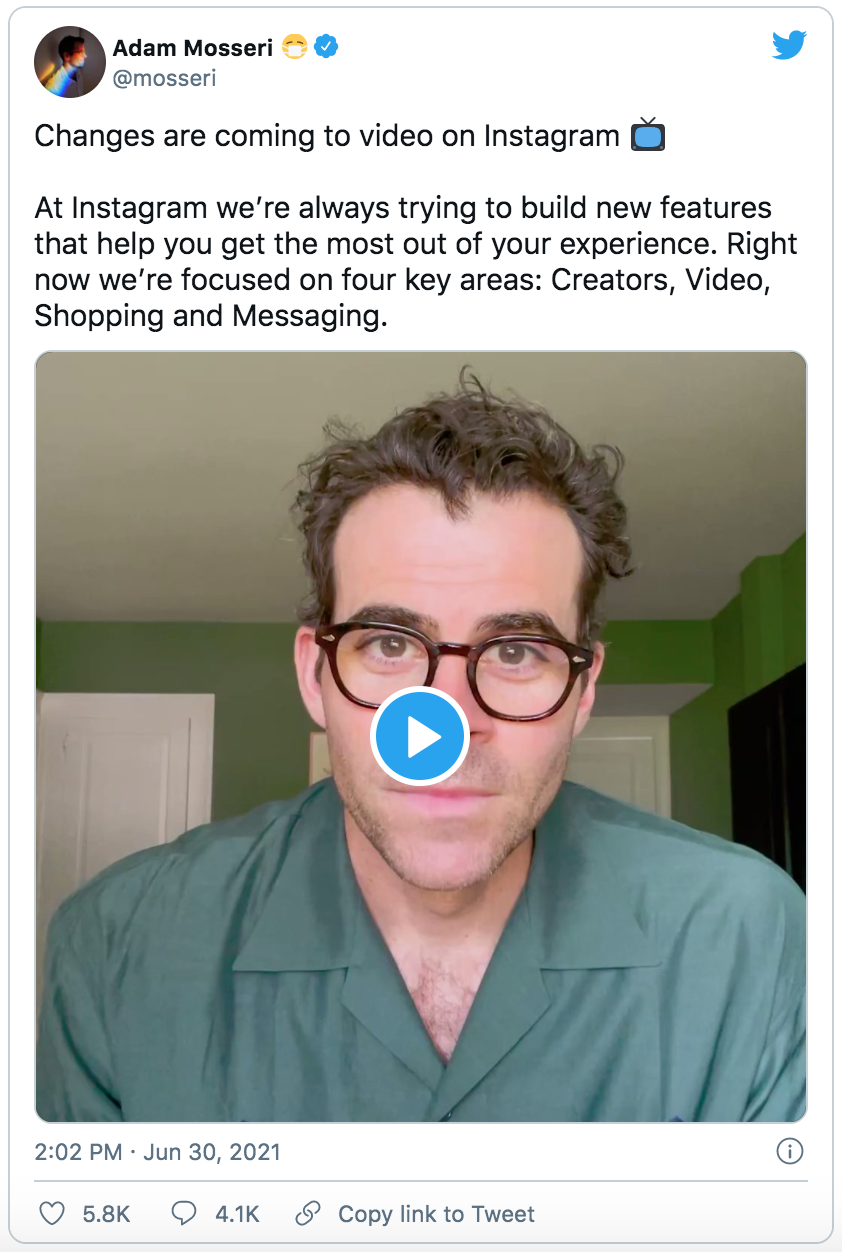This screenshot has width=842, height=1252.
Task: Click the 5.8K likes count
Action: click(106, 1214)
